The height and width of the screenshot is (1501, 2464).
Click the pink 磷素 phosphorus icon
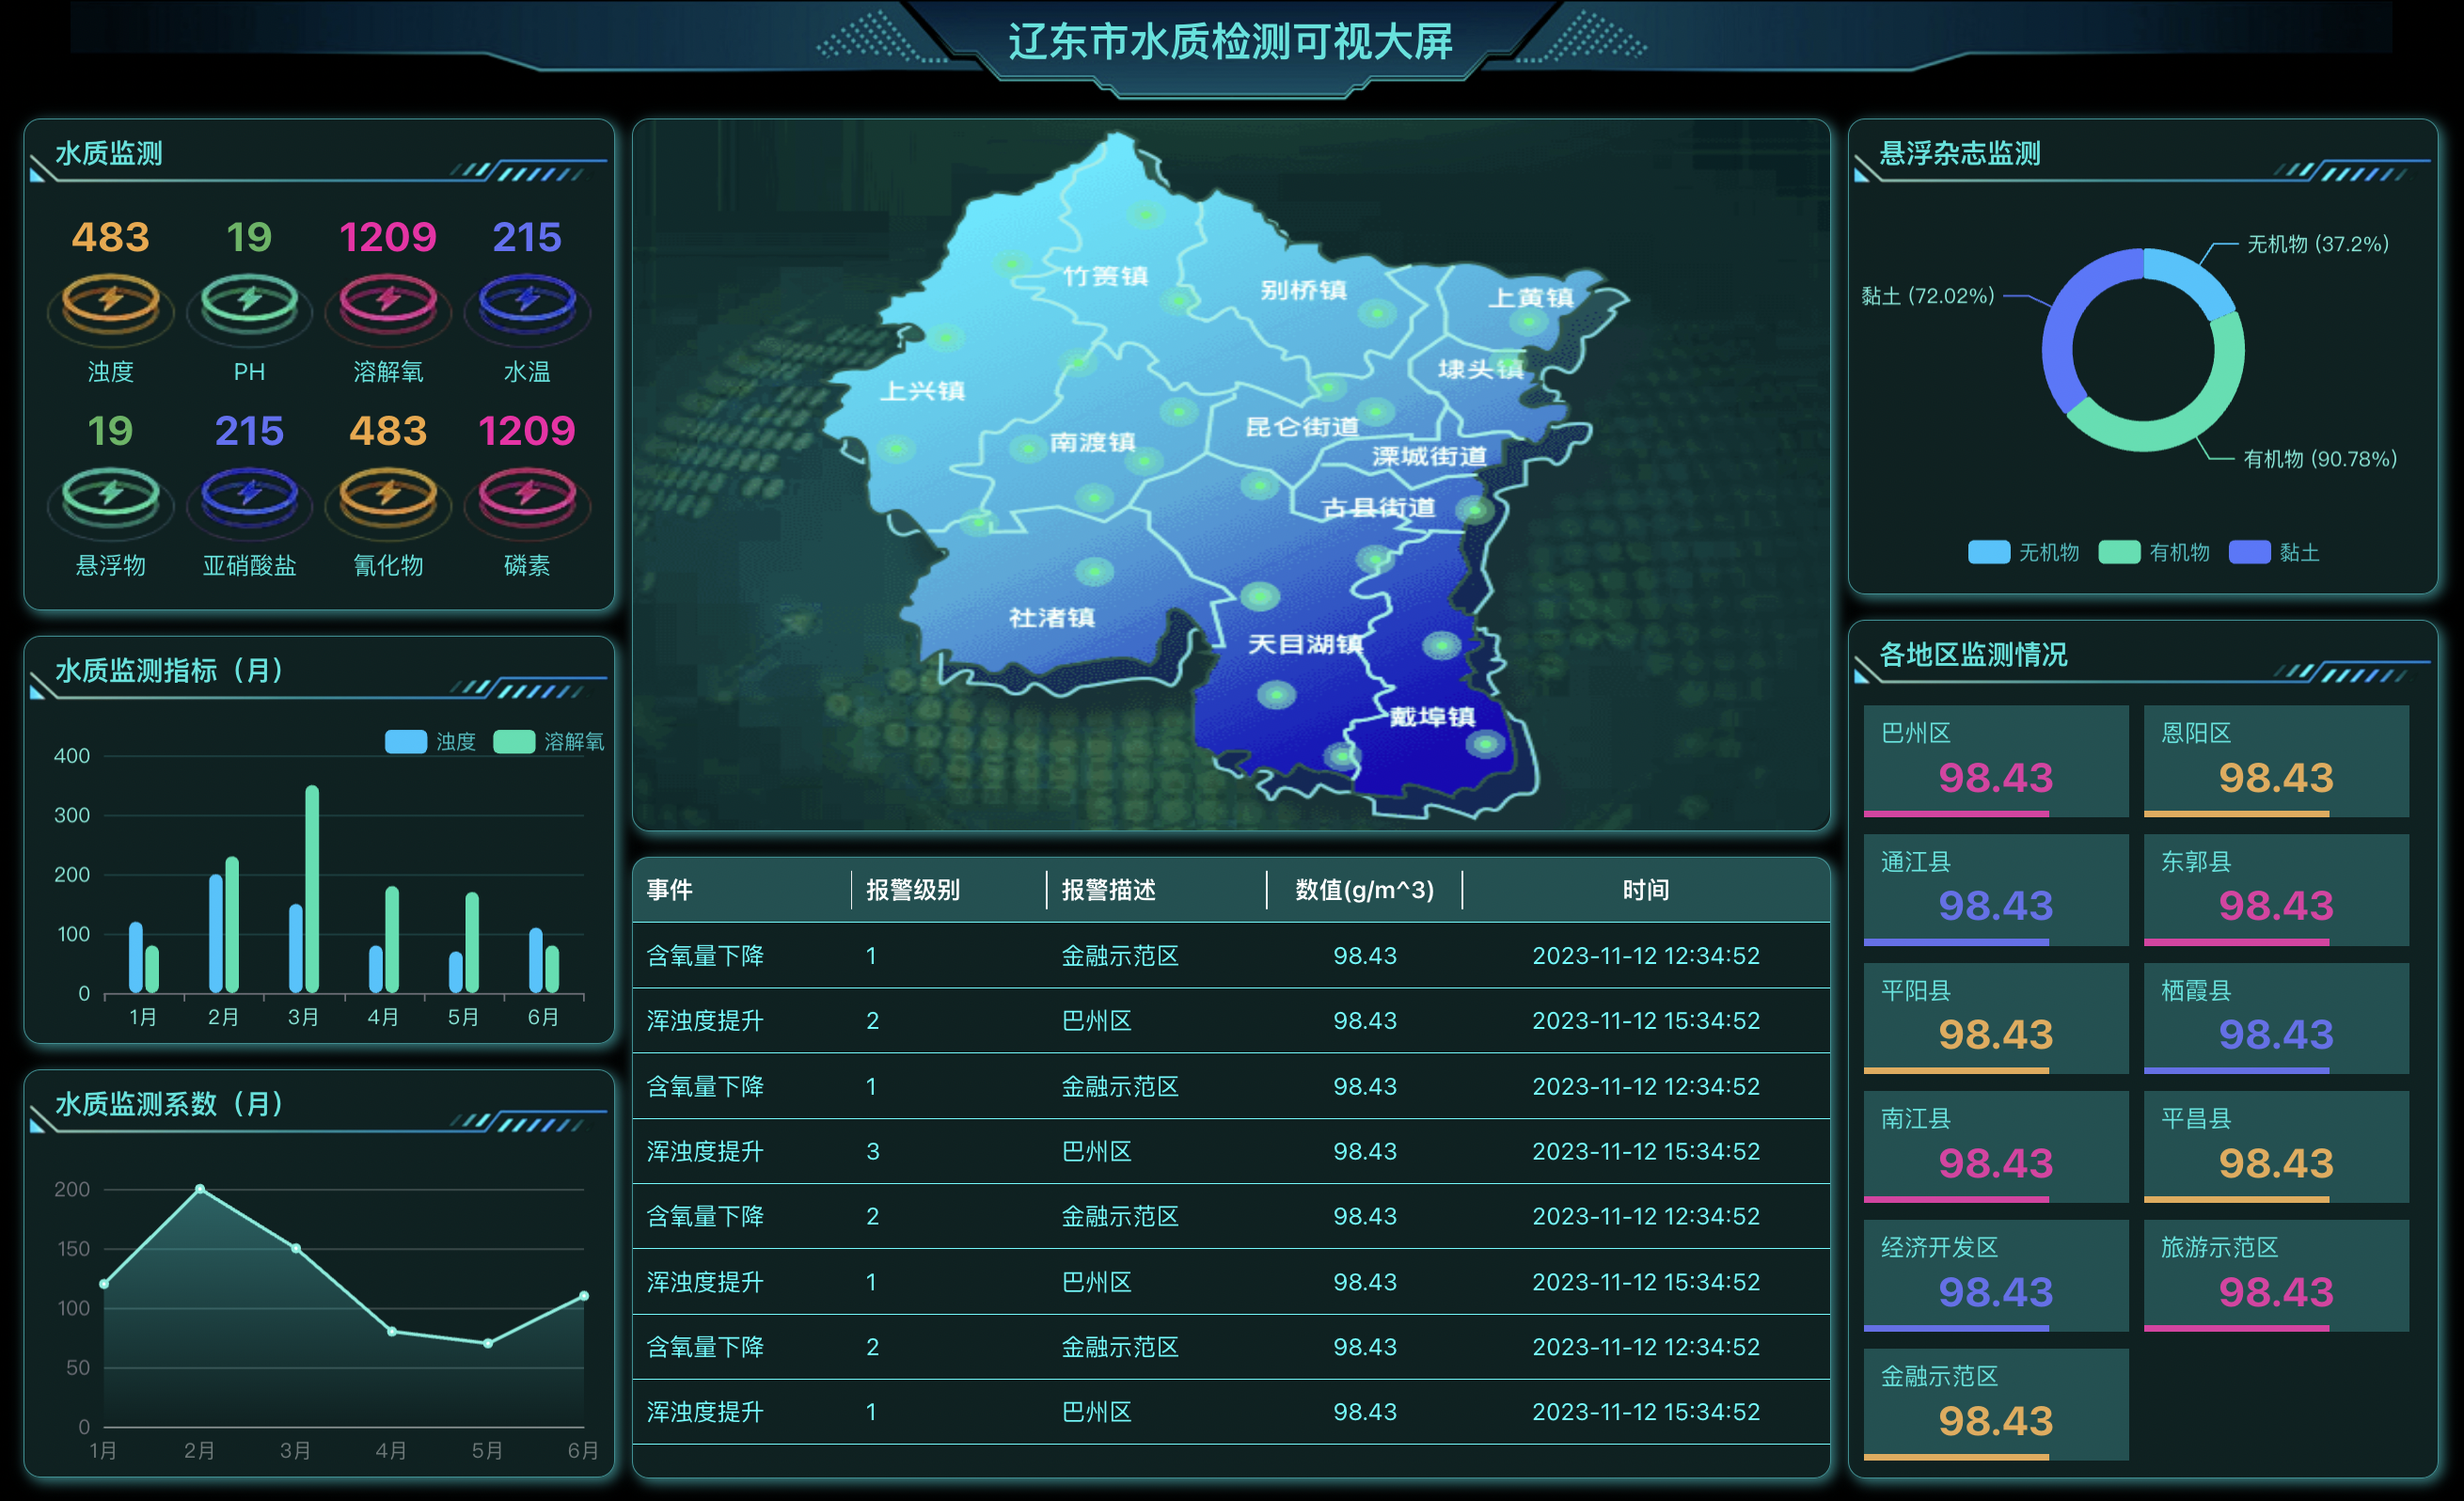click(x=527, y=495)
